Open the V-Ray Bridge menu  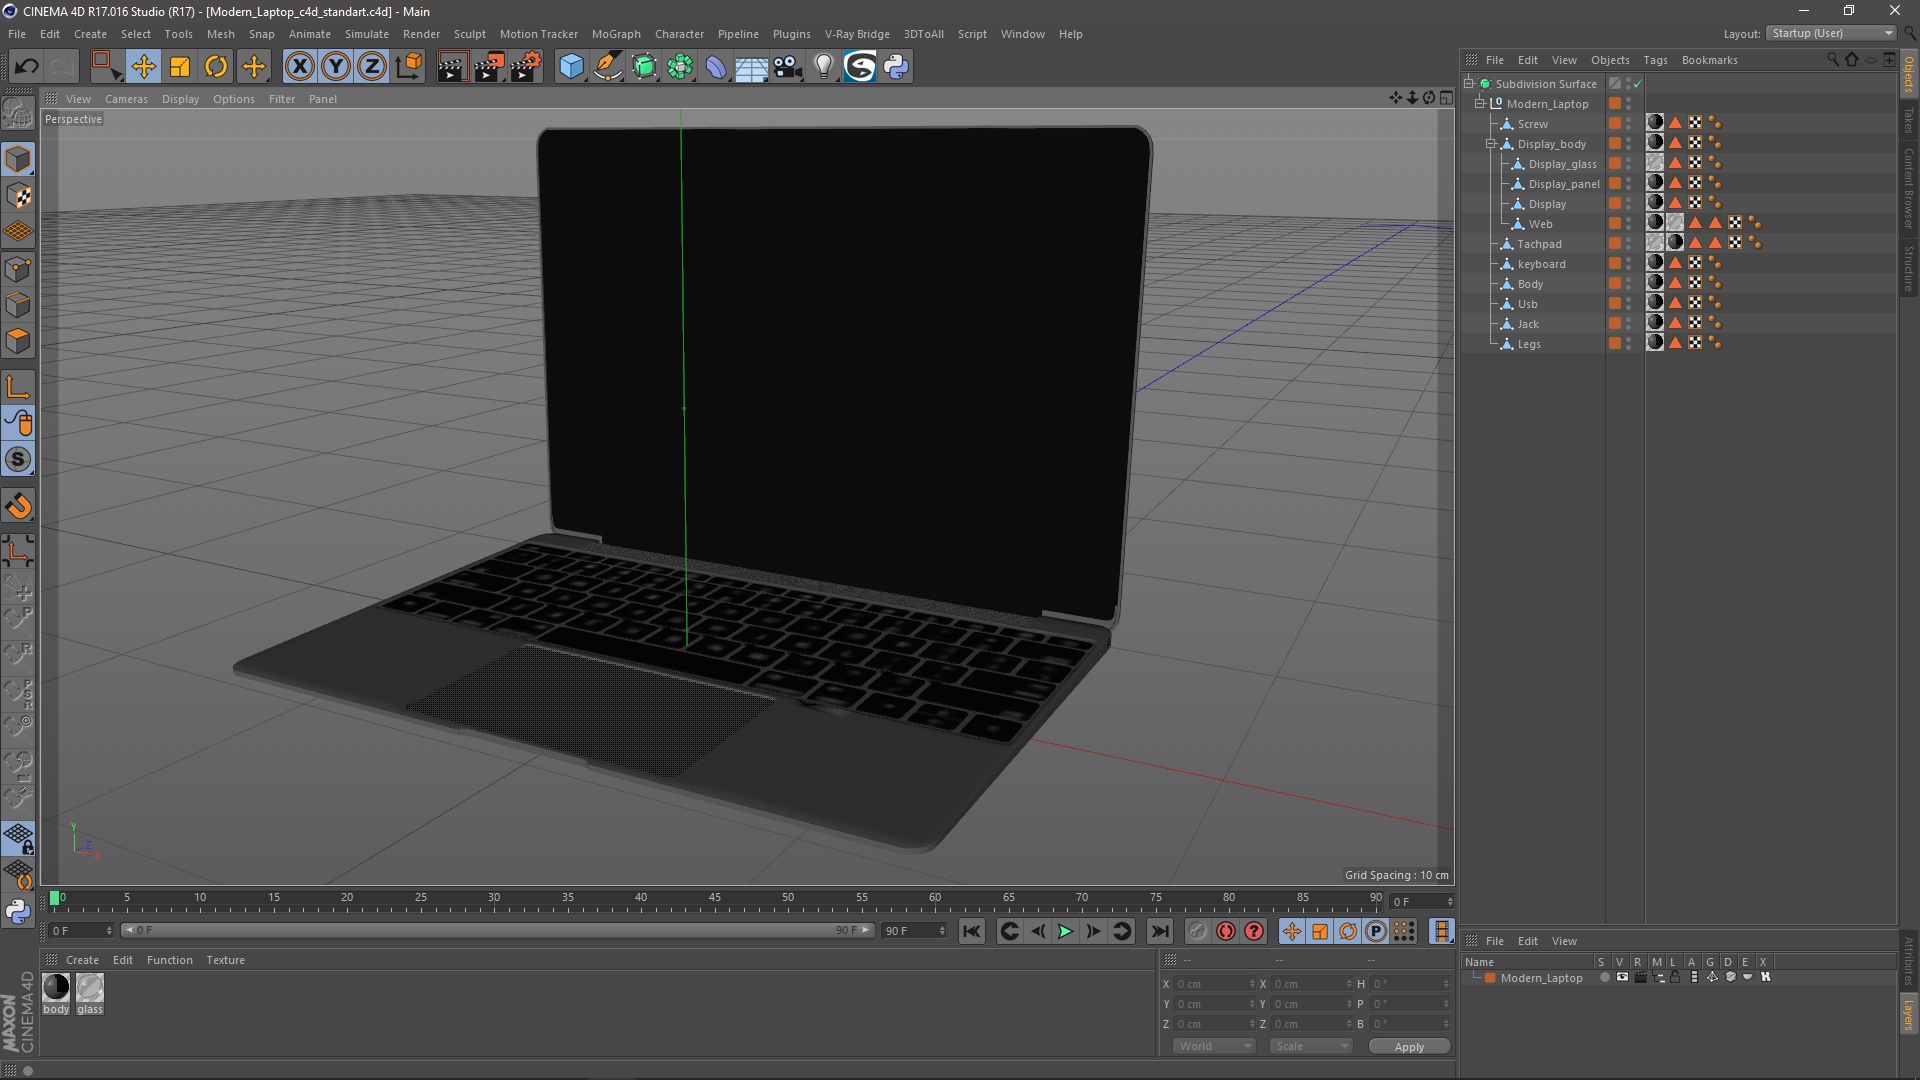857,34
